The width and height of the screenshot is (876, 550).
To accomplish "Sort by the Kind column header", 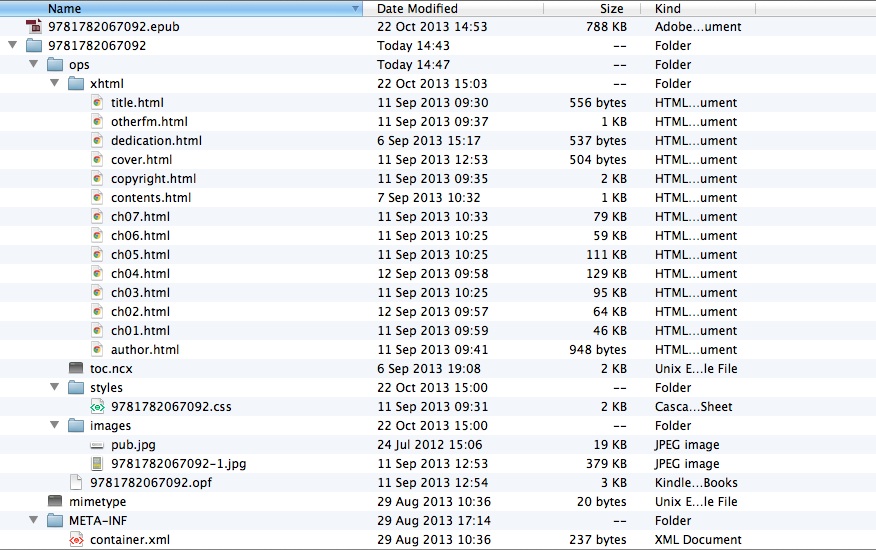I will [x=697, y=8].
